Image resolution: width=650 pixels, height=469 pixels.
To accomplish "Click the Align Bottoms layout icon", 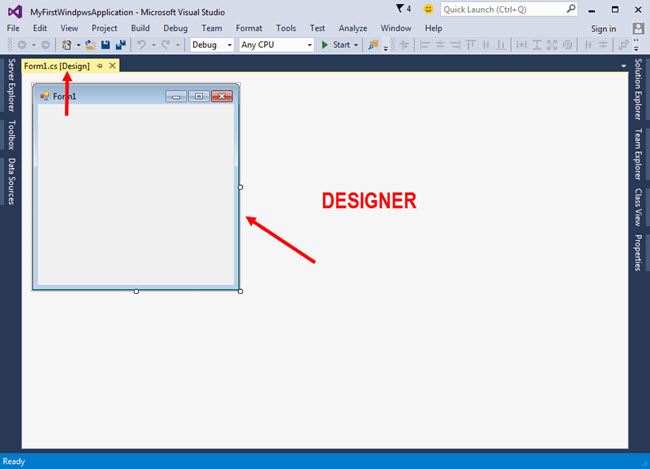I will pos(501,45).
